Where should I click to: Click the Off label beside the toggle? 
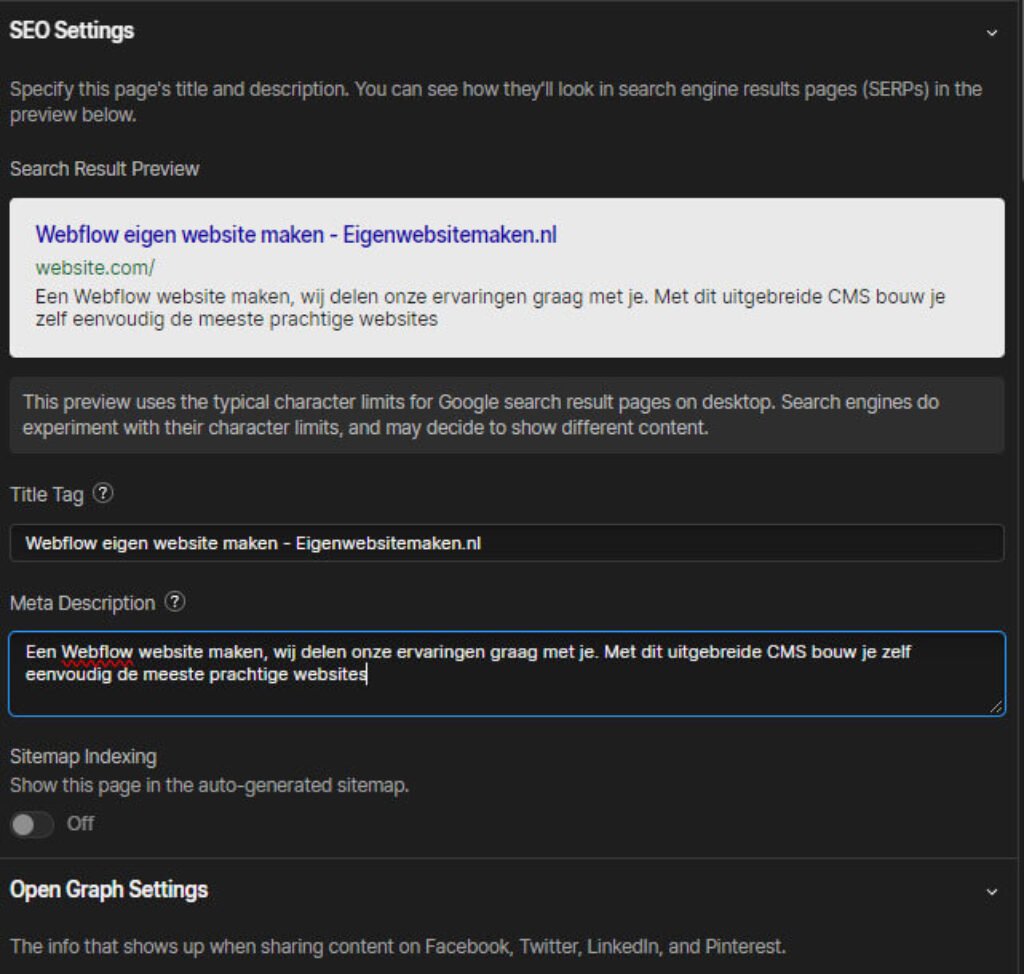coord(80,824)
